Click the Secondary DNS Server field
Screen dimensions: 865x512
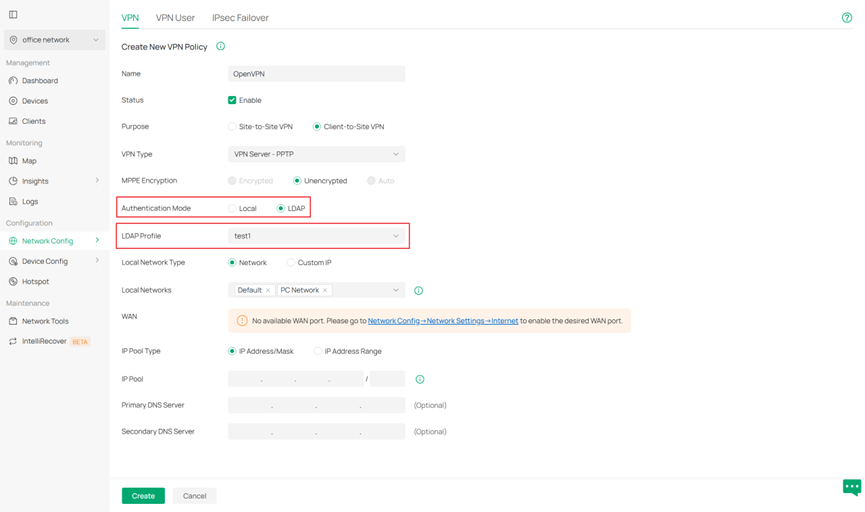pyautogui.click(x=317, y=431)
